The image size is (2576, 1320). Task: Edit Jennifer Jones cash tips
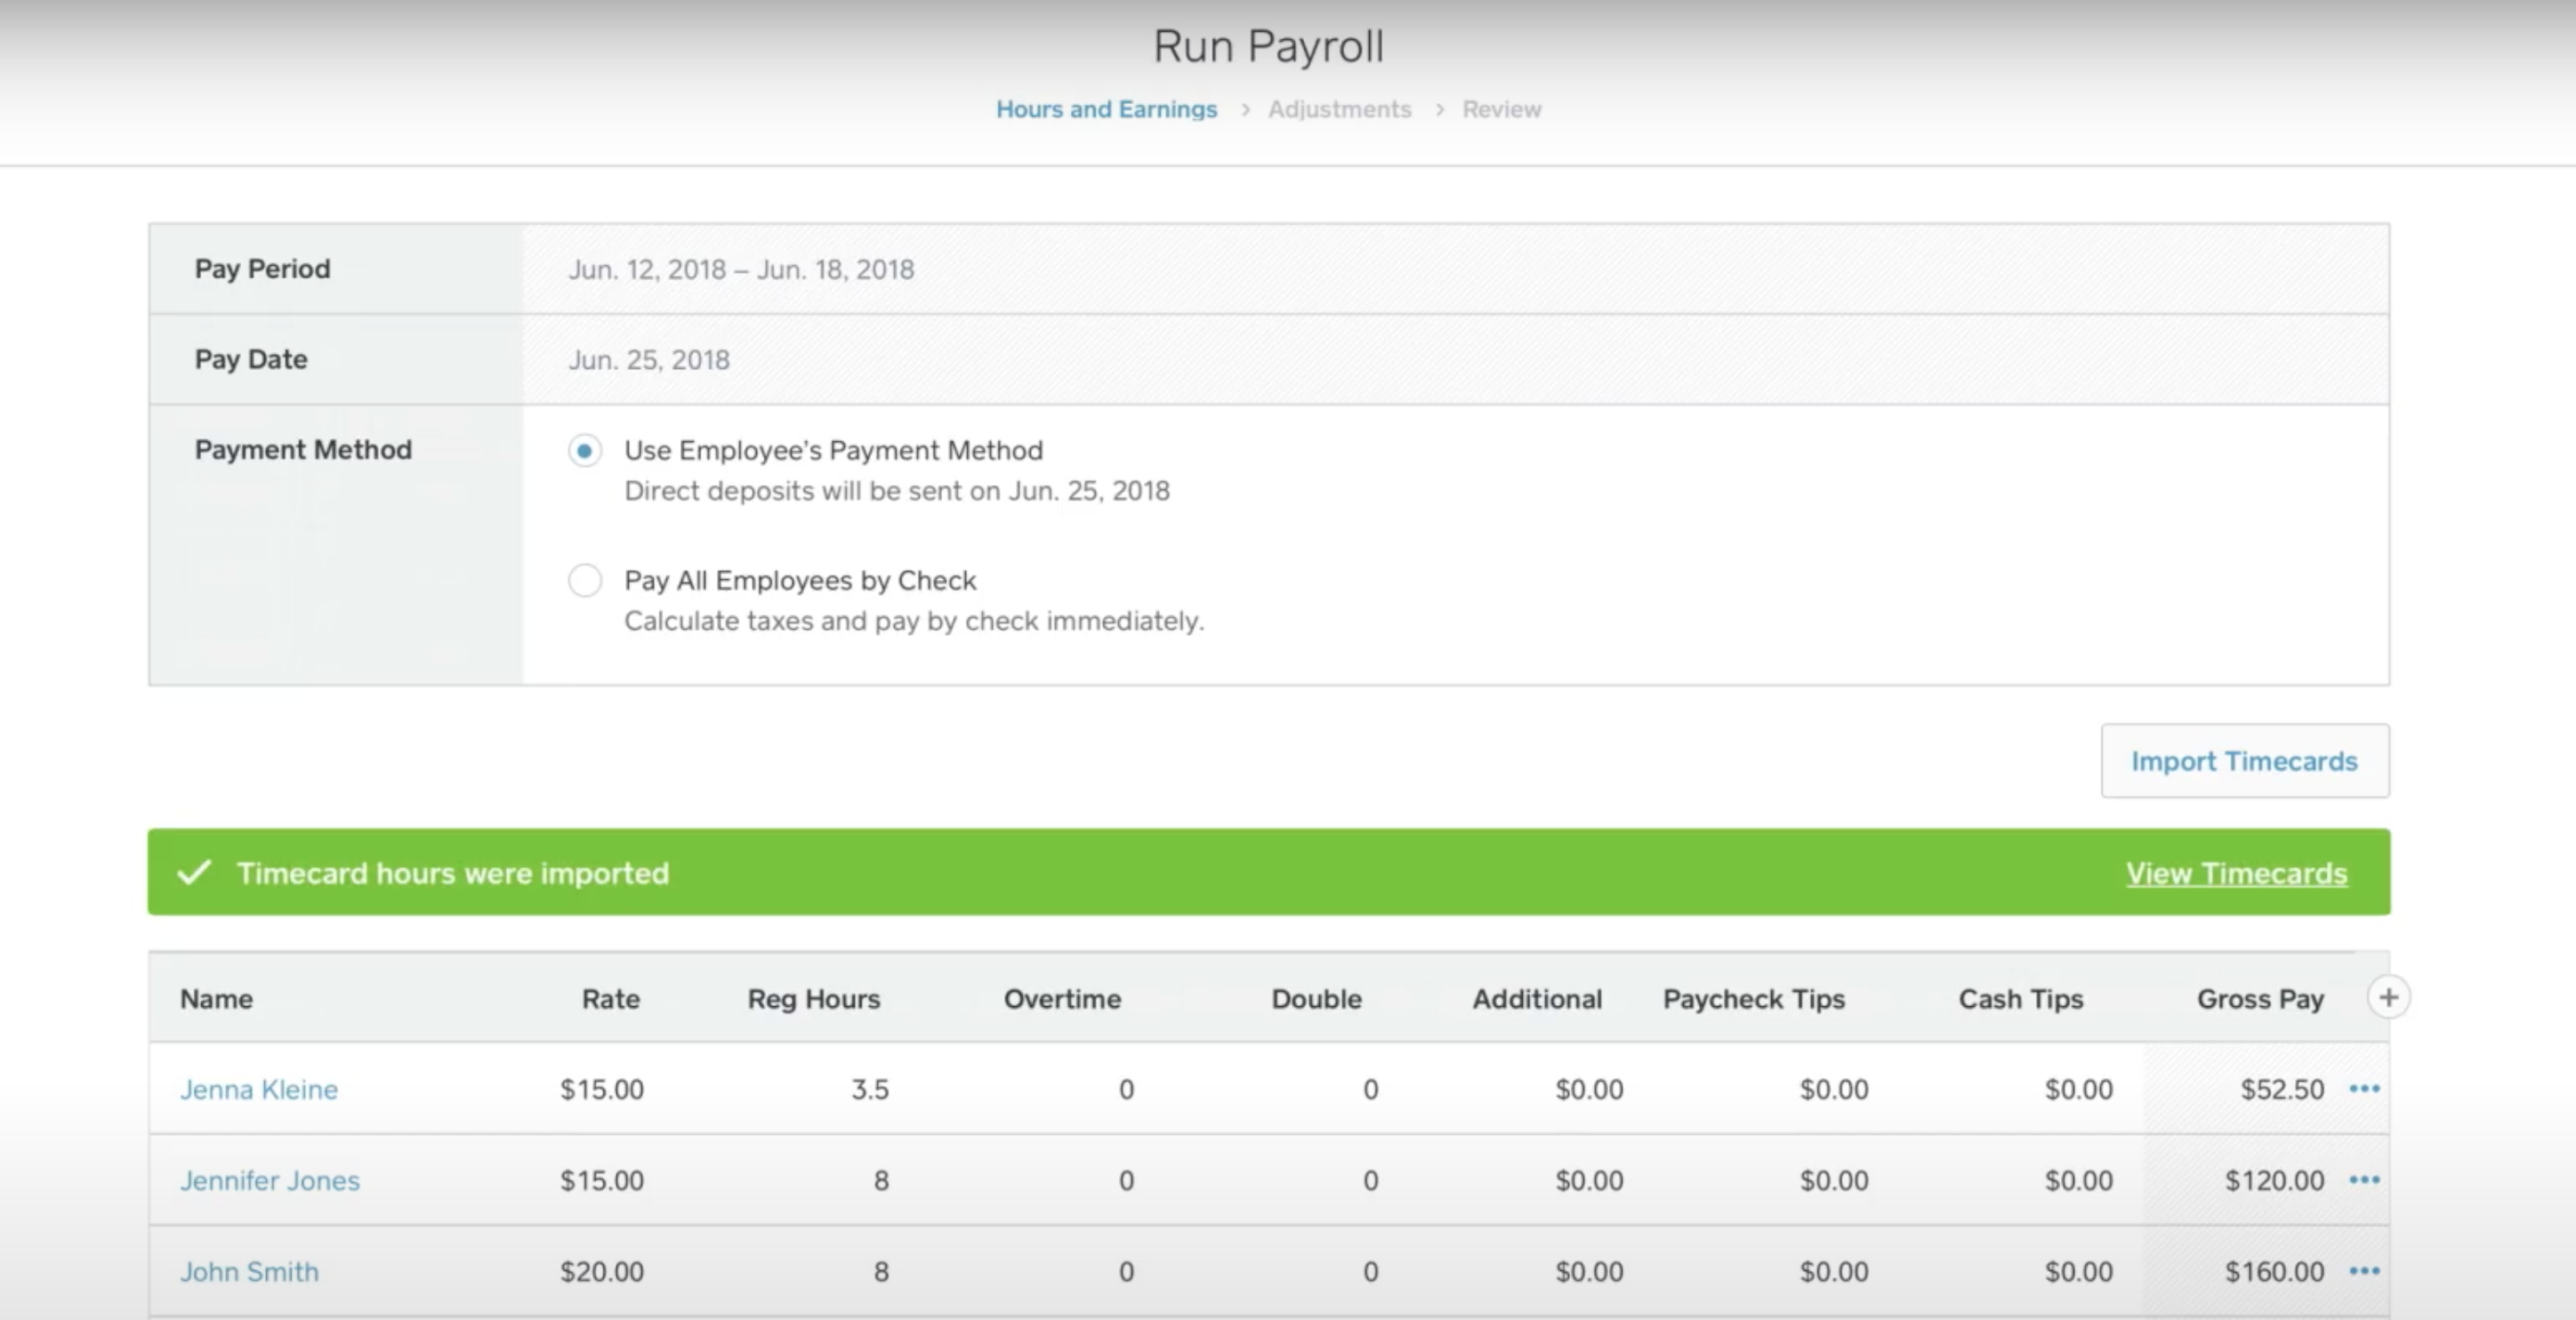click(2079, 1180)
